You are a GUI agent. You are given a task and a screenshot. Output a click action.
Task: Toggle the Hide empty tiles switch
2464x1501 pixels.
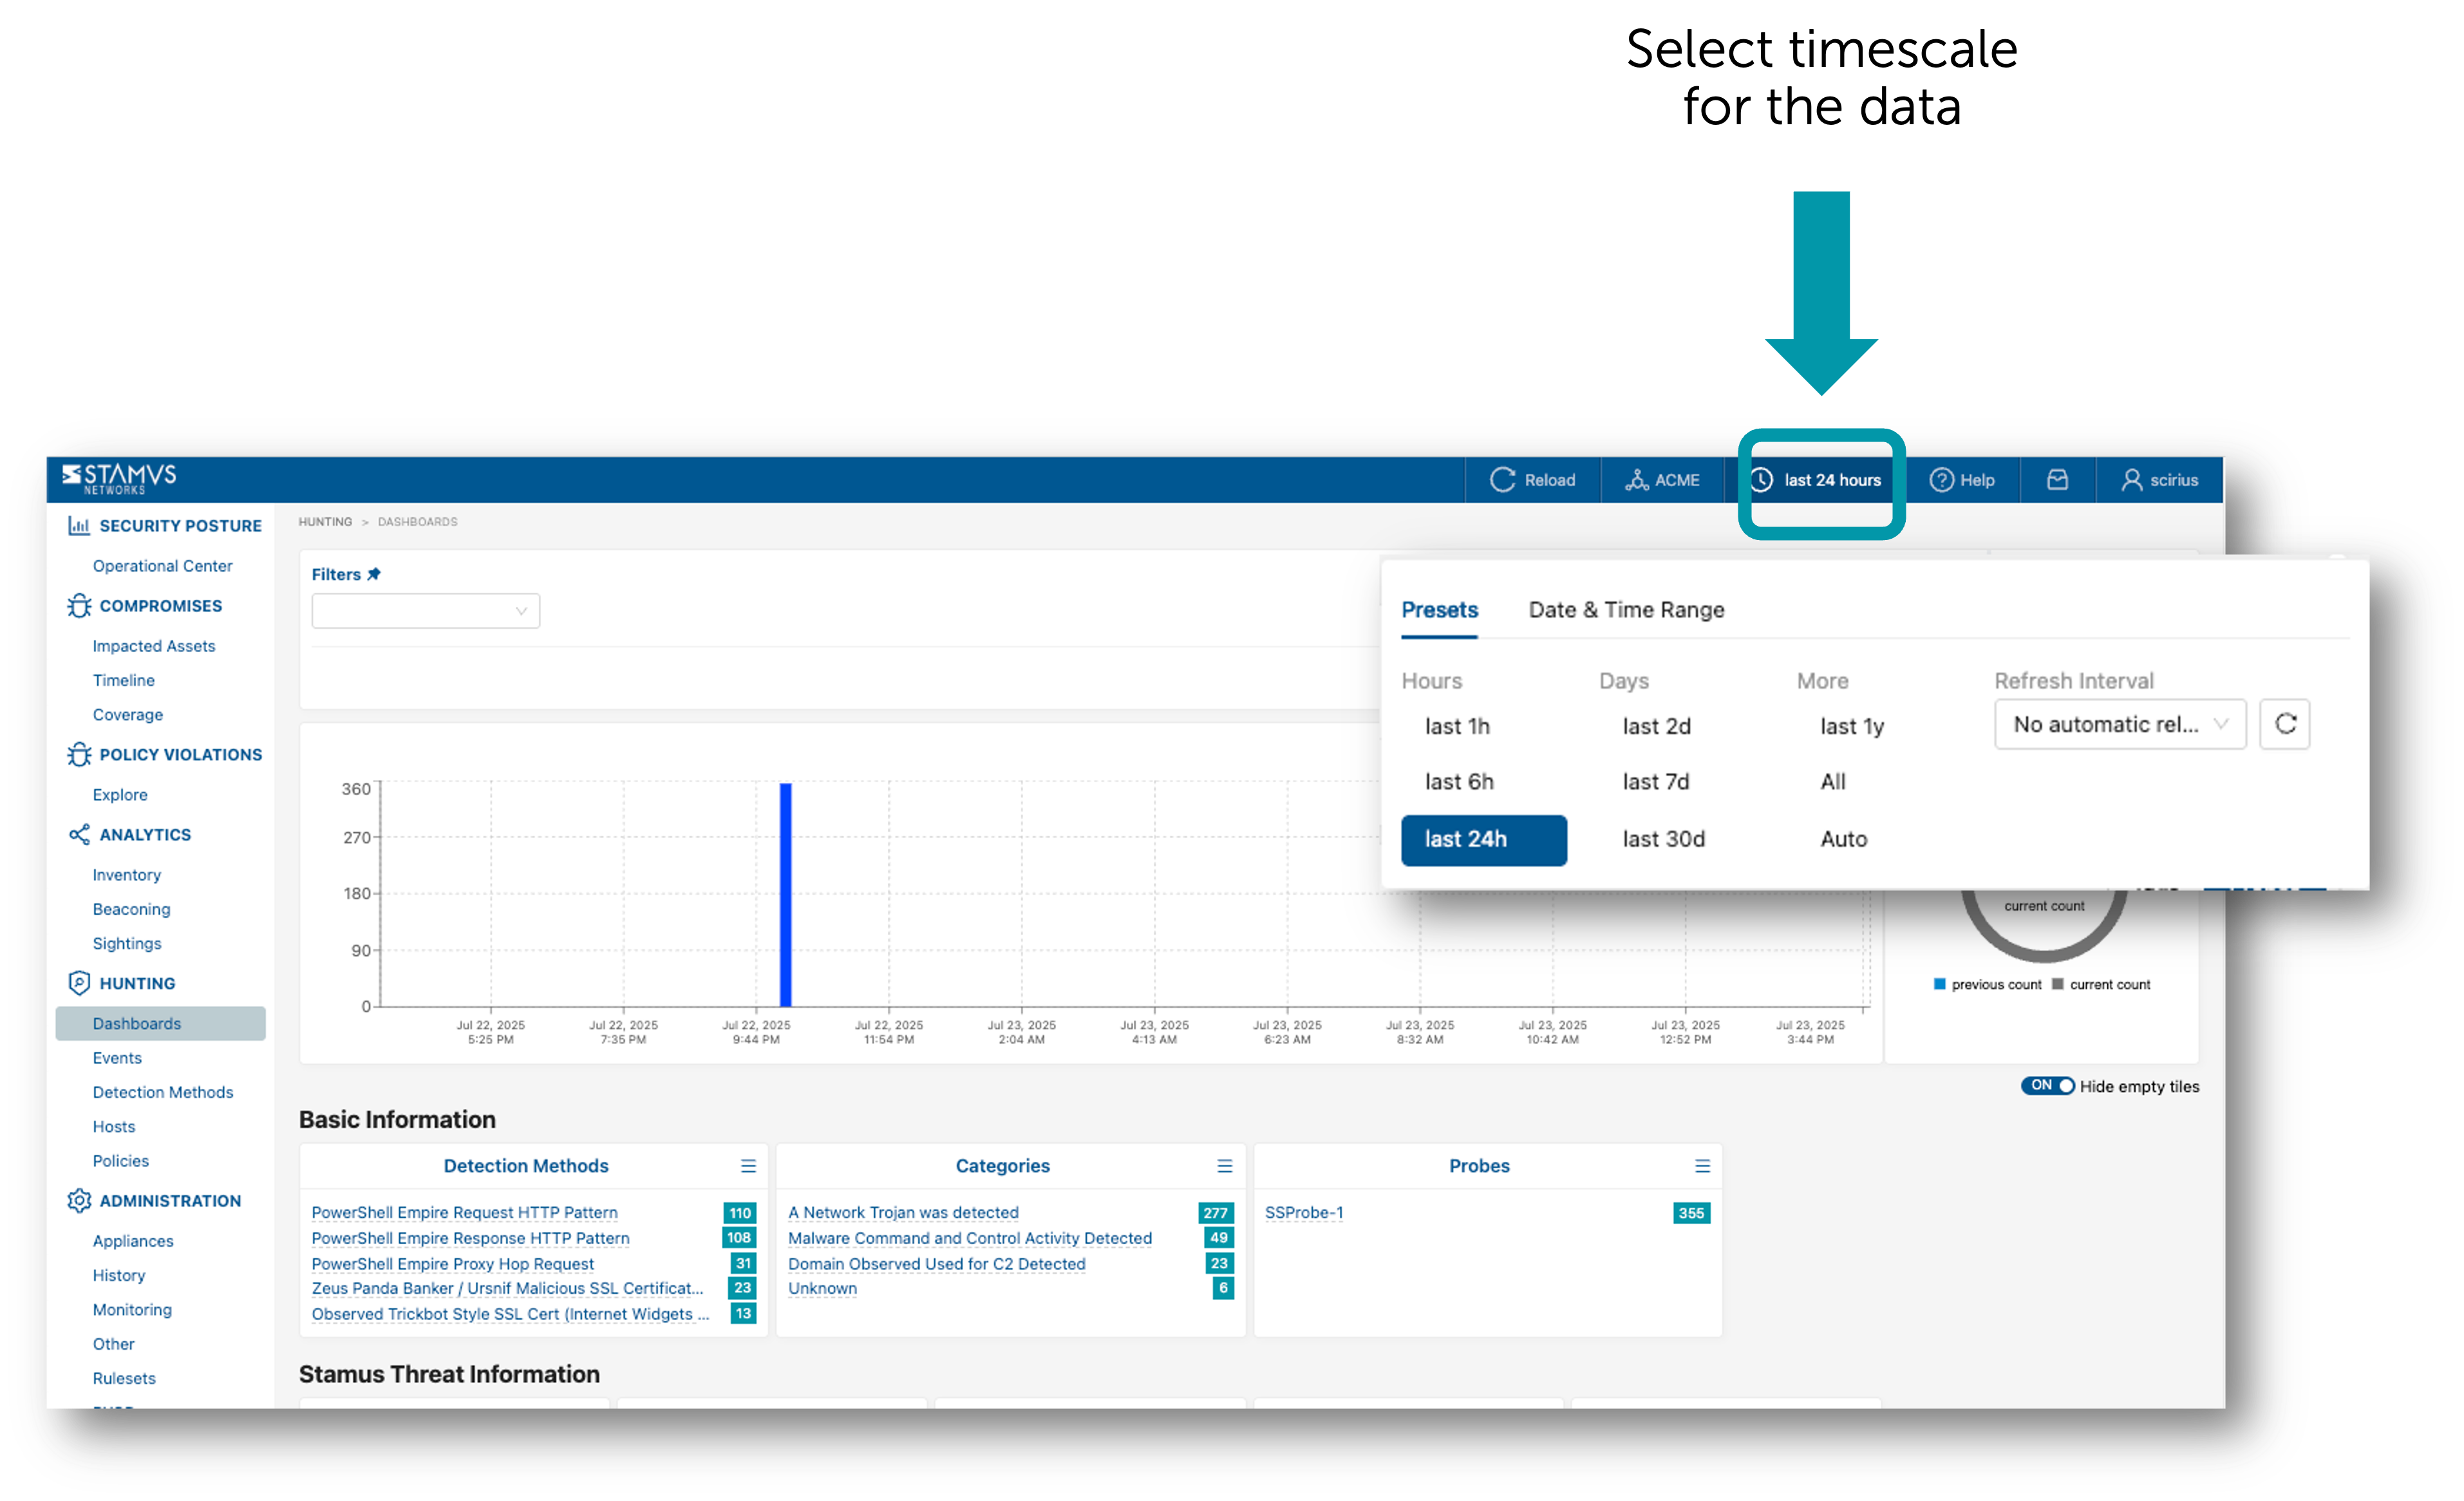coord(2047,1086)
